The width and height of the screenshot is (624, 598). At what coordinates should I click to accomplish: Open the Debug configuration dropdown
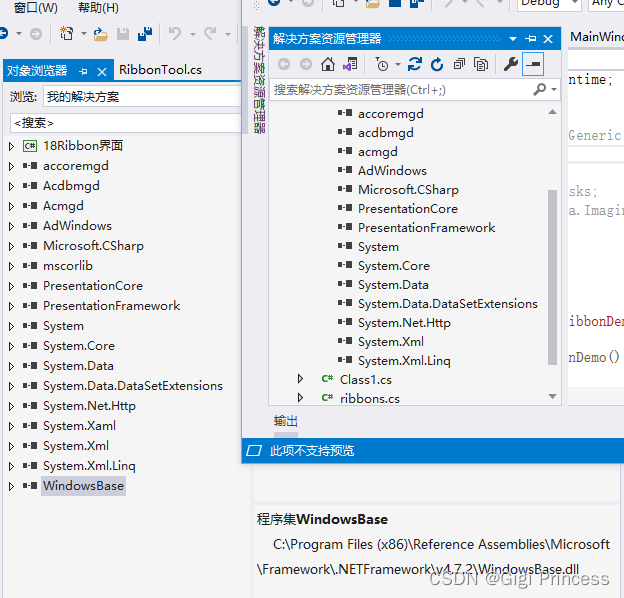(x=549, y=4)
